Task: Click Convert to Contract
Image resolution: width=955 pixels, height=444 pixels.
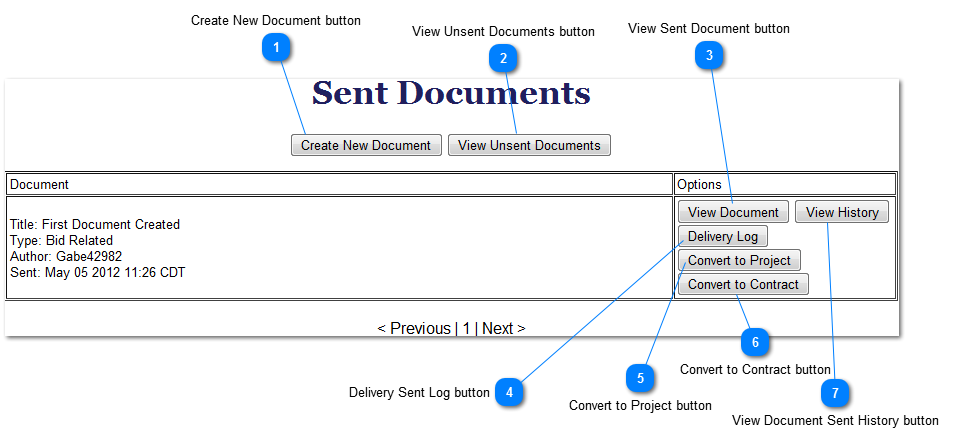Action: [743, 284]
